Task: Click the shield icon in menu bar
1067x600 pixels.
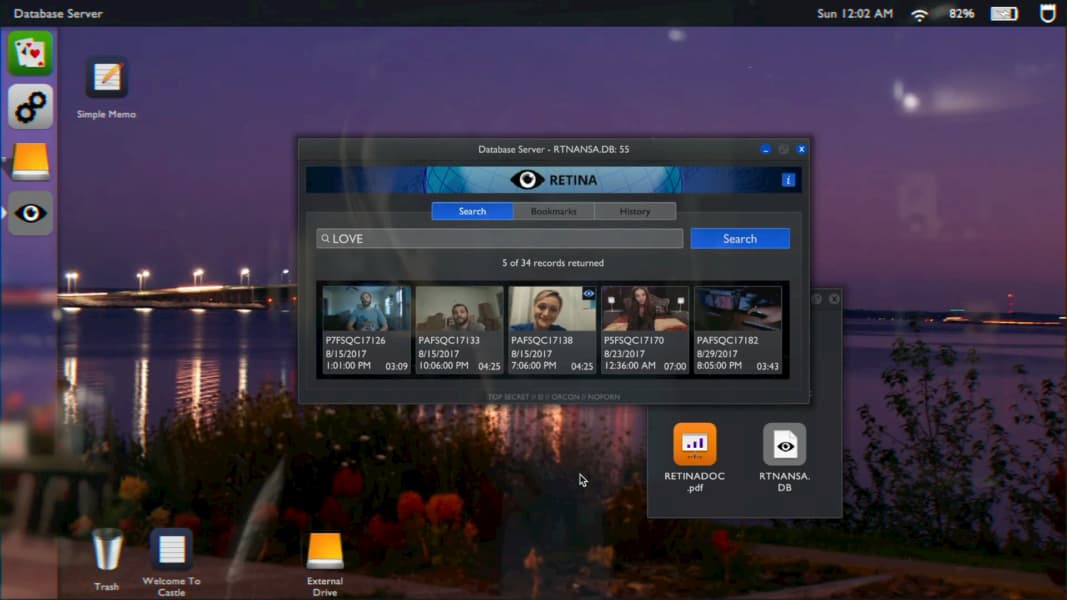Action: (x=1048, y=14)
